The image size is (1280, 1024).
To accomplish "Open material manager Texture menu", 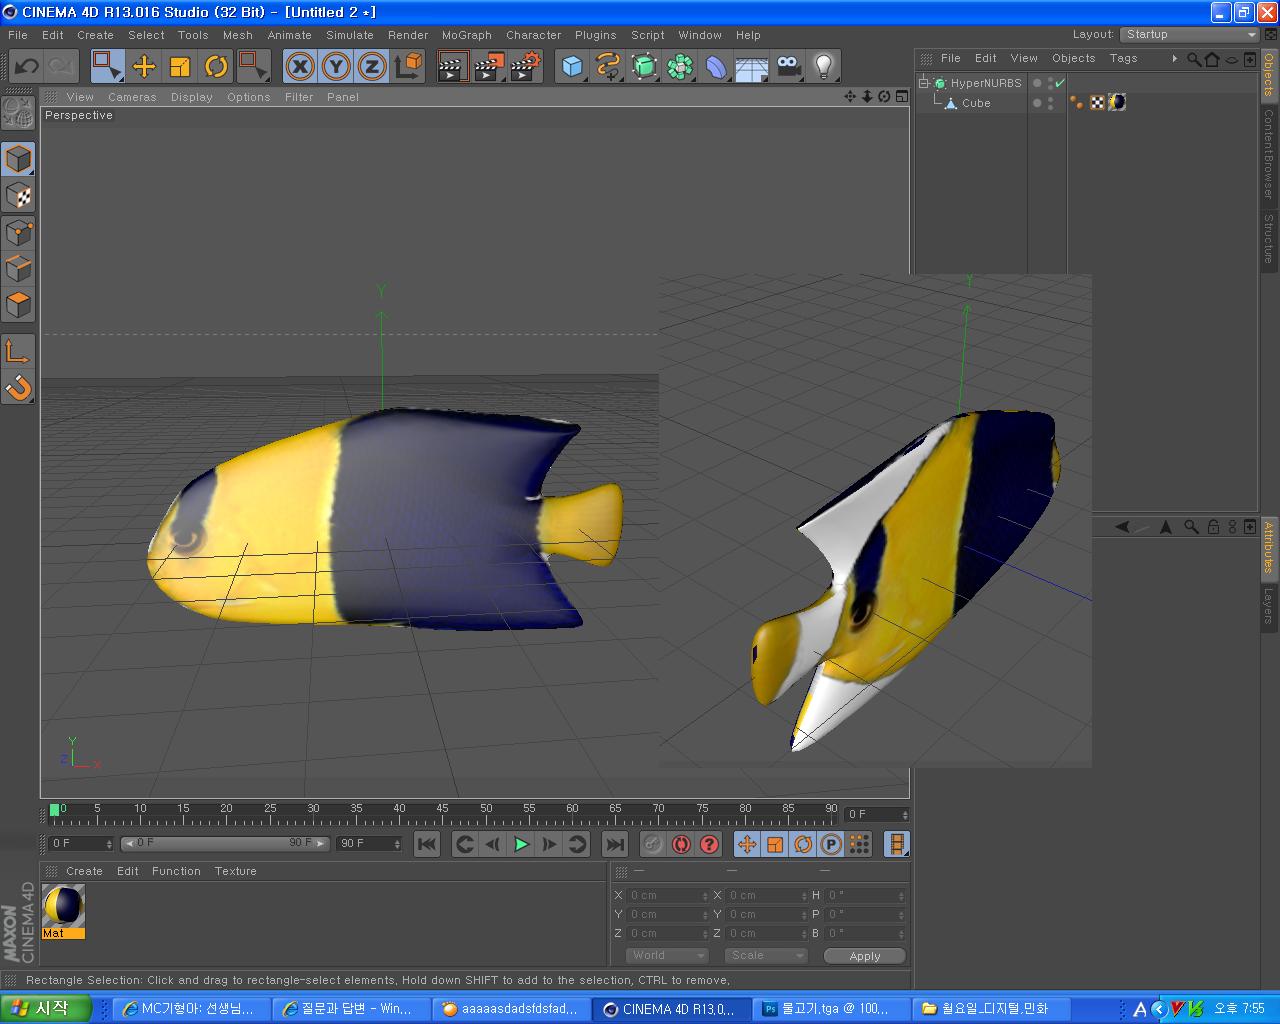I will tap(235, 871).
